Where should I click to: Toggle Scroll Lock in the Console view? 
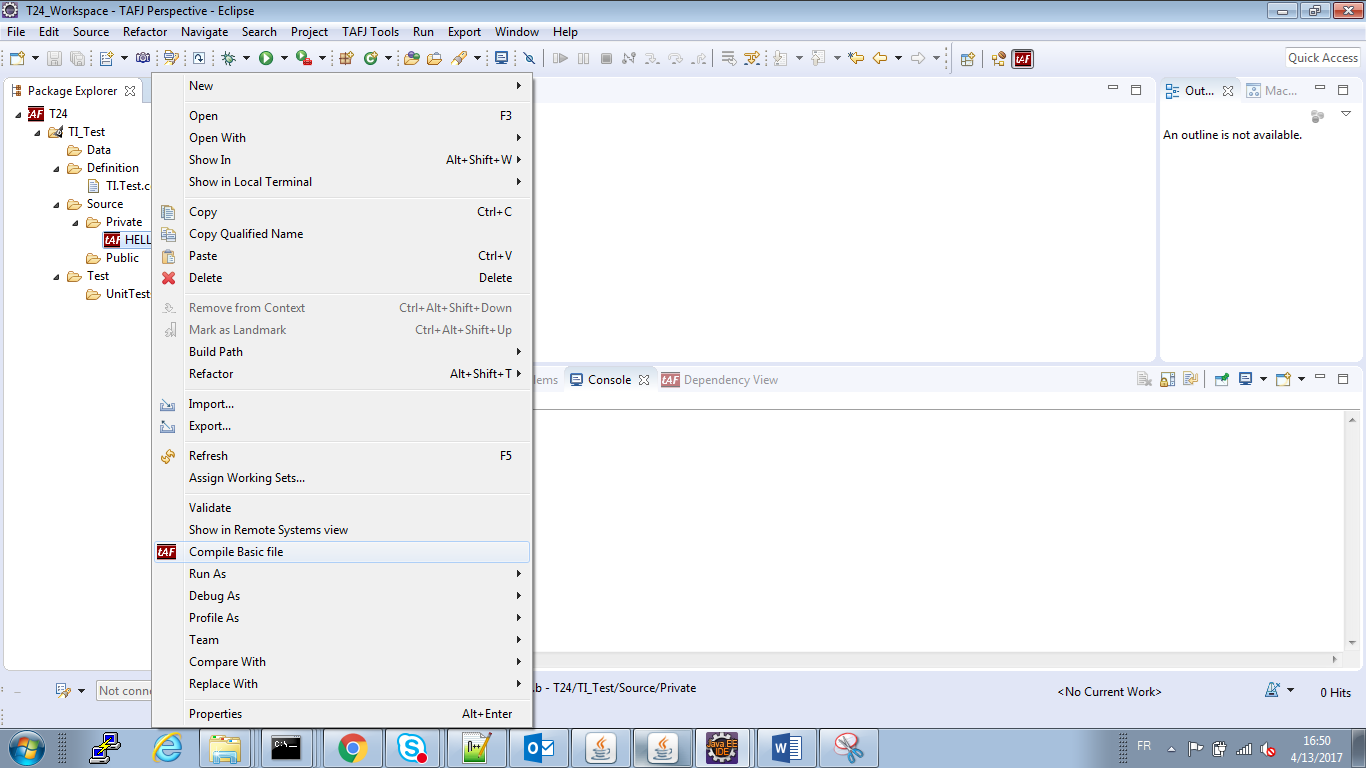pyautogui.click(x=1167, y=380)
